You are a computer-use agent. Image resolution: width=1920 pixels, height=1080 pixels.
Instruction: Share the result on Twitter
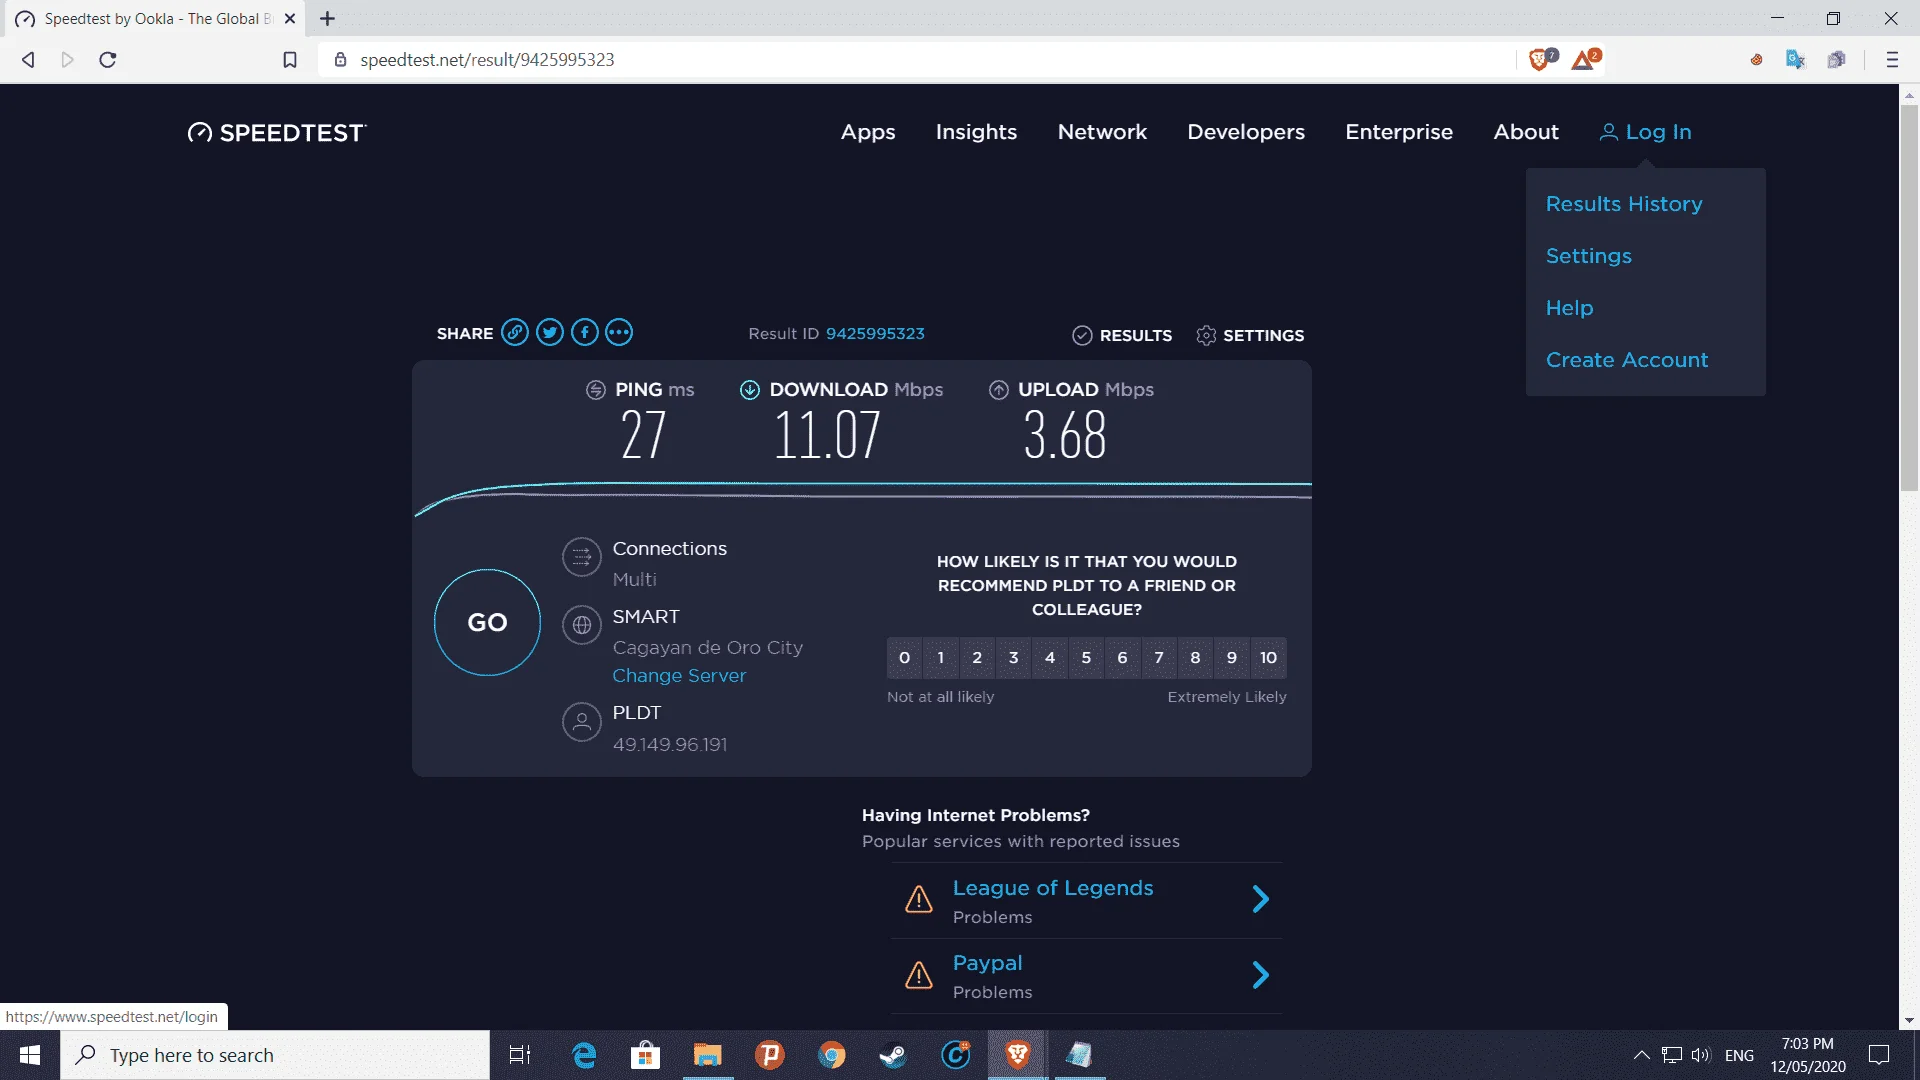pos(550,333)
